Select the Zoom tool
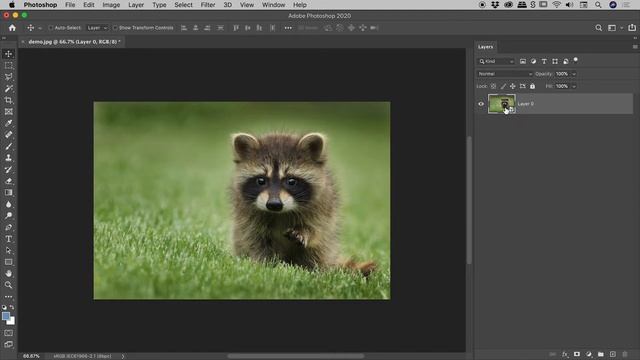640x360 pixels. pos(9,285)
